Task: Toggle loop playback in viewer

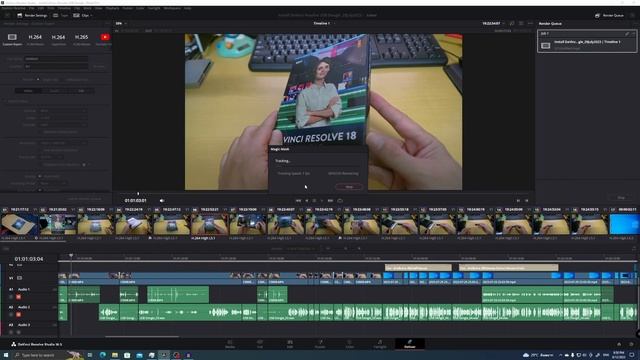Action: (x=340, y=200)
